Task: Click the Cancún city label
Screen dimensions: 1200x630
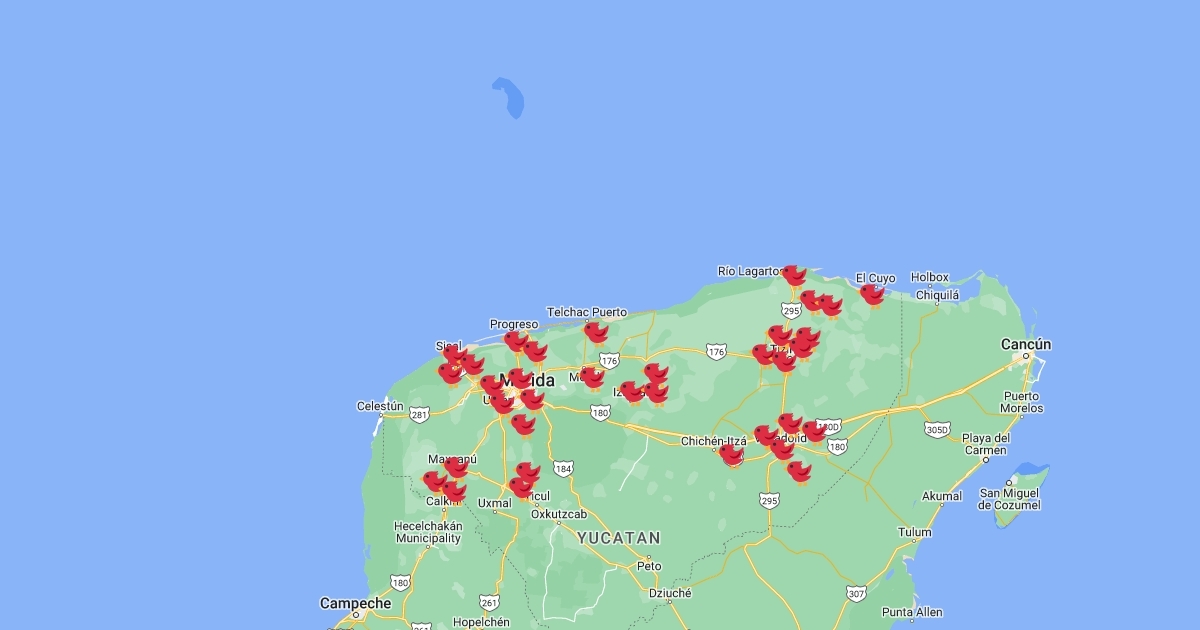Action: tap(1026, 344)
